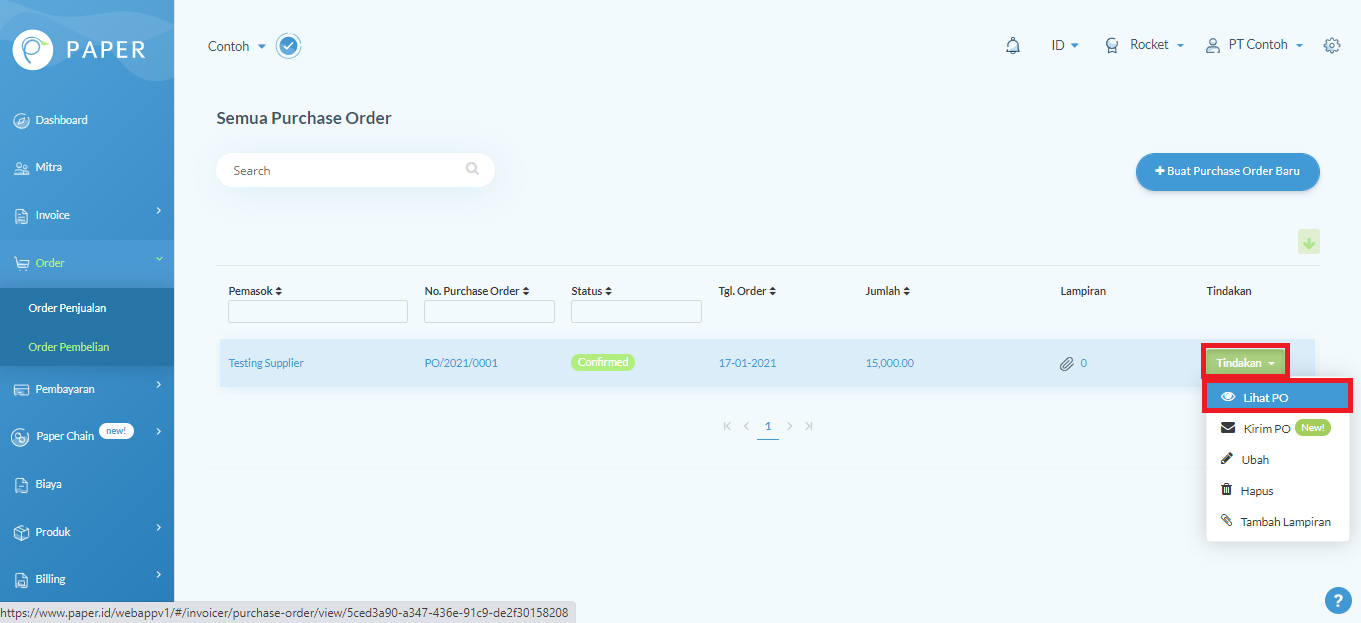Click the verified checkmark badge beside Contoh

tap(288, 46)
